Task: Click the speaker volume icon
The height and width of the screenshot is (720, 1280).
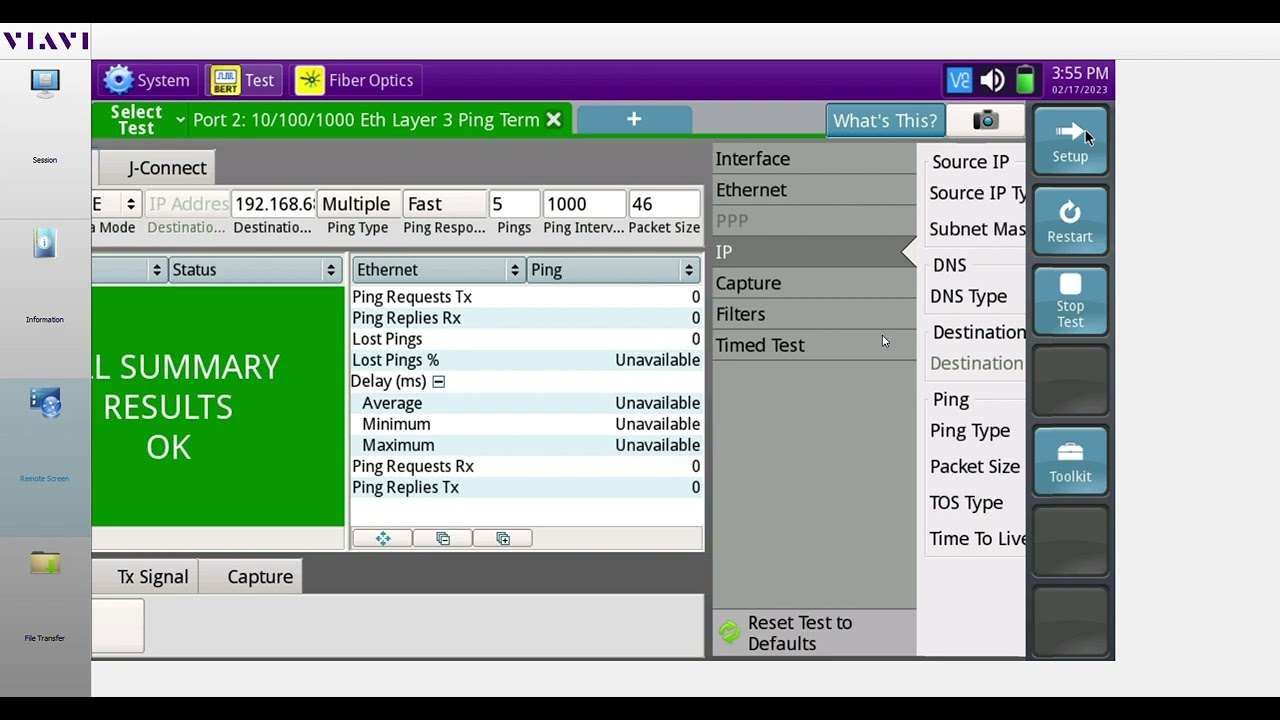Action: [993, 80]
